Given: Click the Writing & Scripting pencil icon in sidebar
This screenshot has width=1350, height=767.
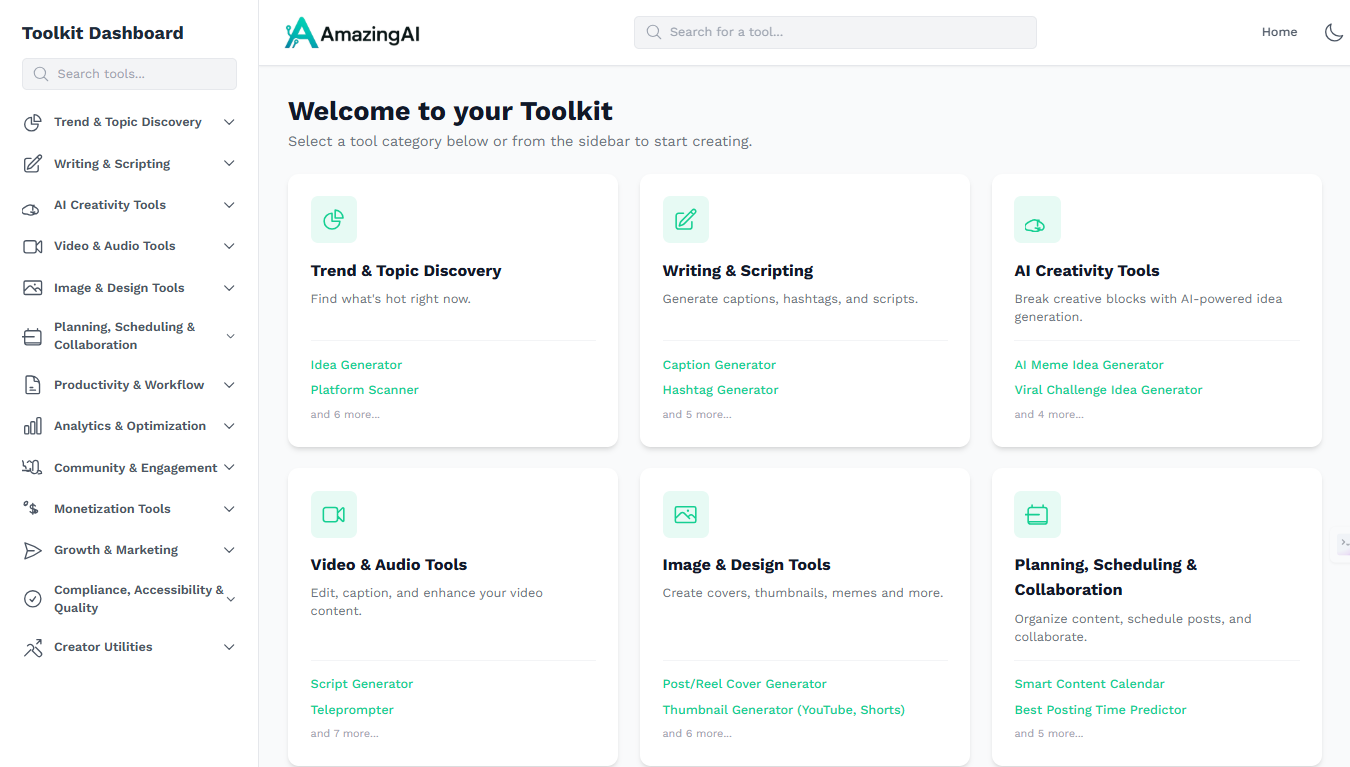Looking at the screenshot, I should pyautogui.click(x=33, y=163).
